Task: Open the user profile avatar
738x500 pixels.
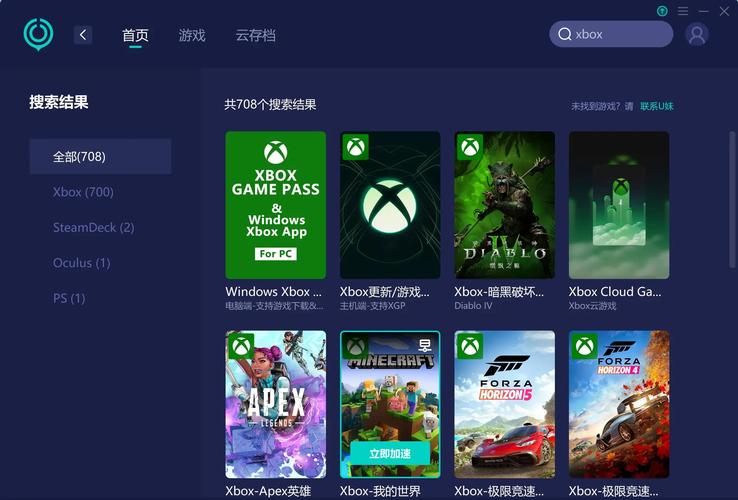Action: tap(697, 34)
